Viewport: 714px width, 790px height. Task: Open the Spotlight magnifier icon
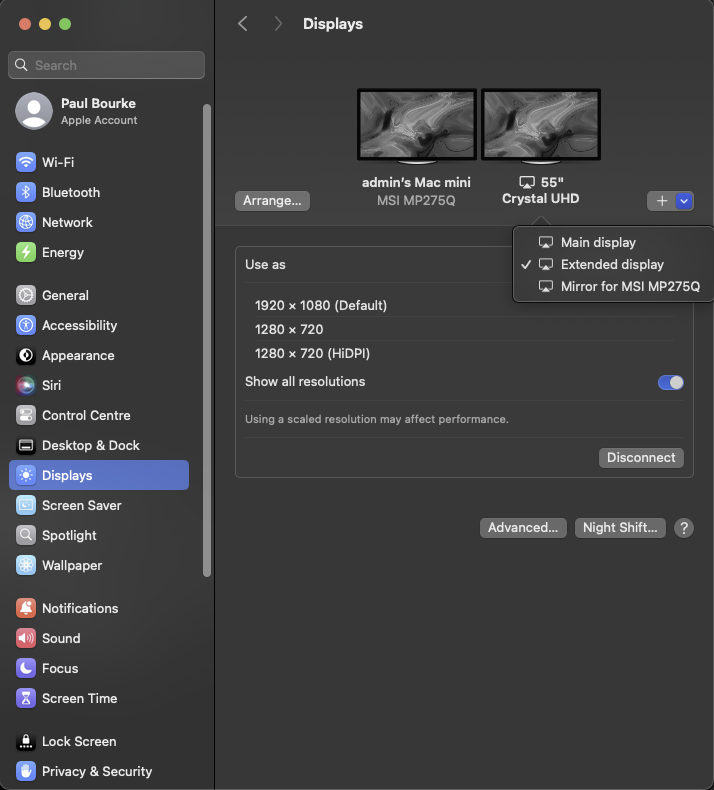click(x=26, y=535)
